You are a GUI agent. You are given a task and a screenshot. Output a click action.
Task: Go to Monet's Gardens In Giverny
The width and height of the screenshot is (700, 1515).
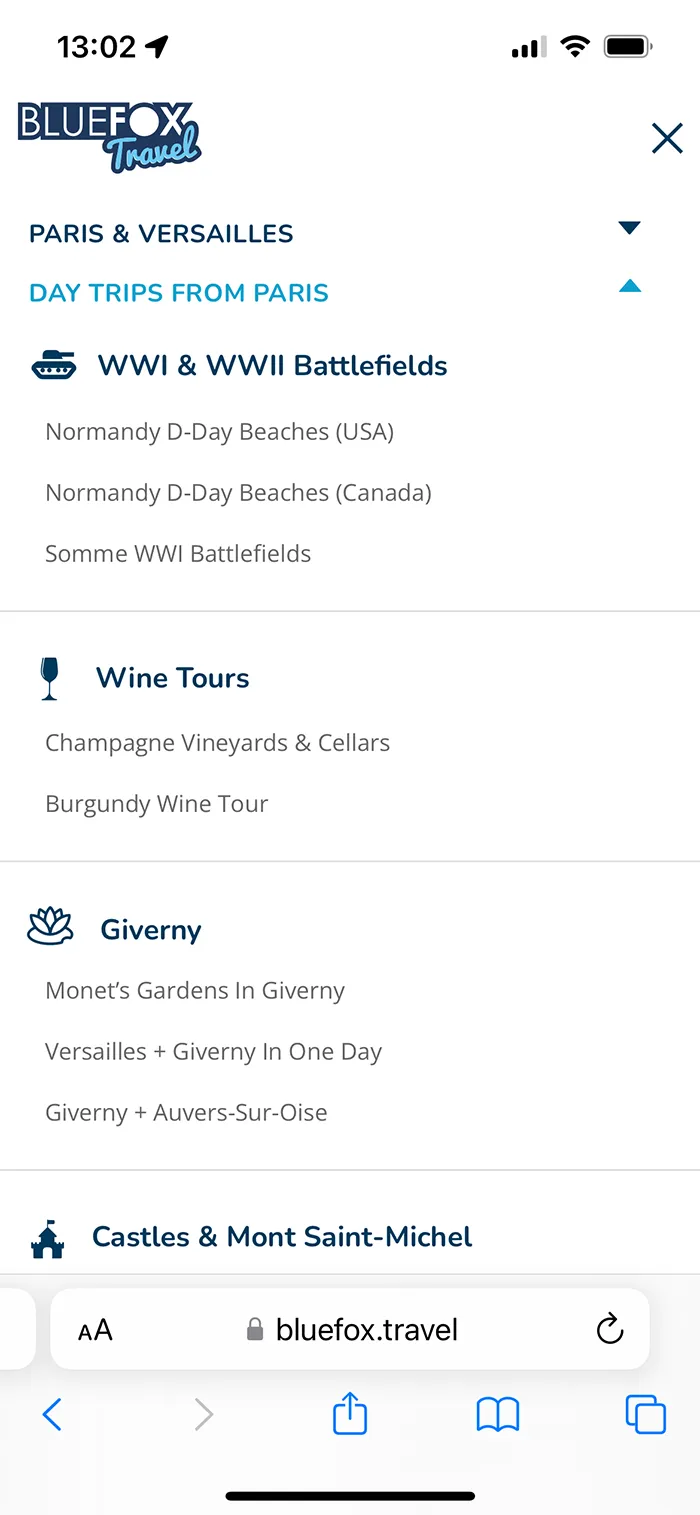pos(195,991)
